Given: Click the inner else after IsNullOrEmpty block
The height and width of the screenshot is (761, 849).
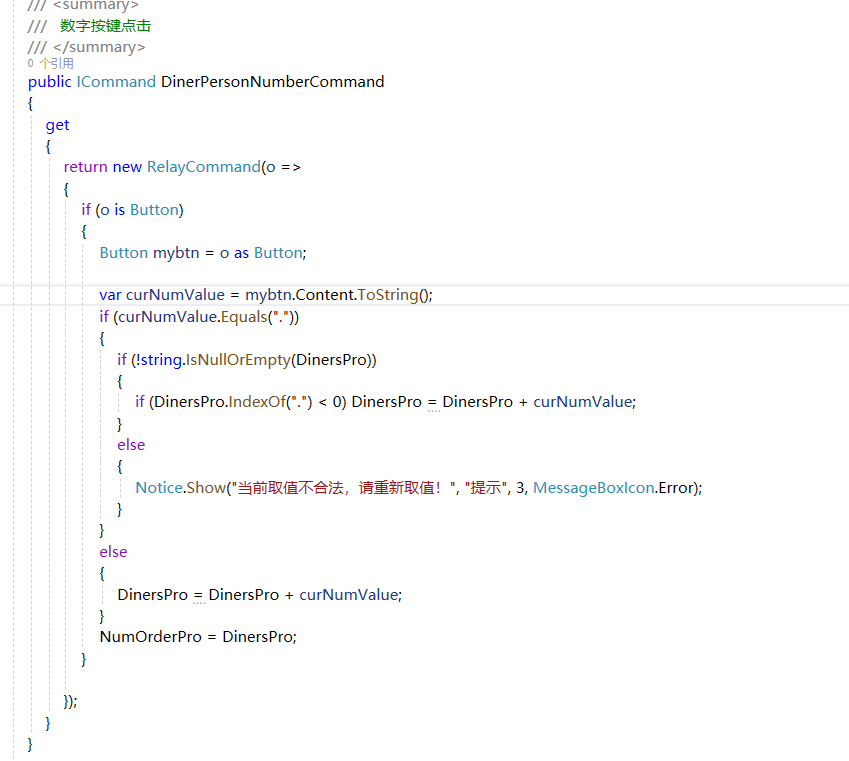Looking at the screenshot, I should 131,445.
